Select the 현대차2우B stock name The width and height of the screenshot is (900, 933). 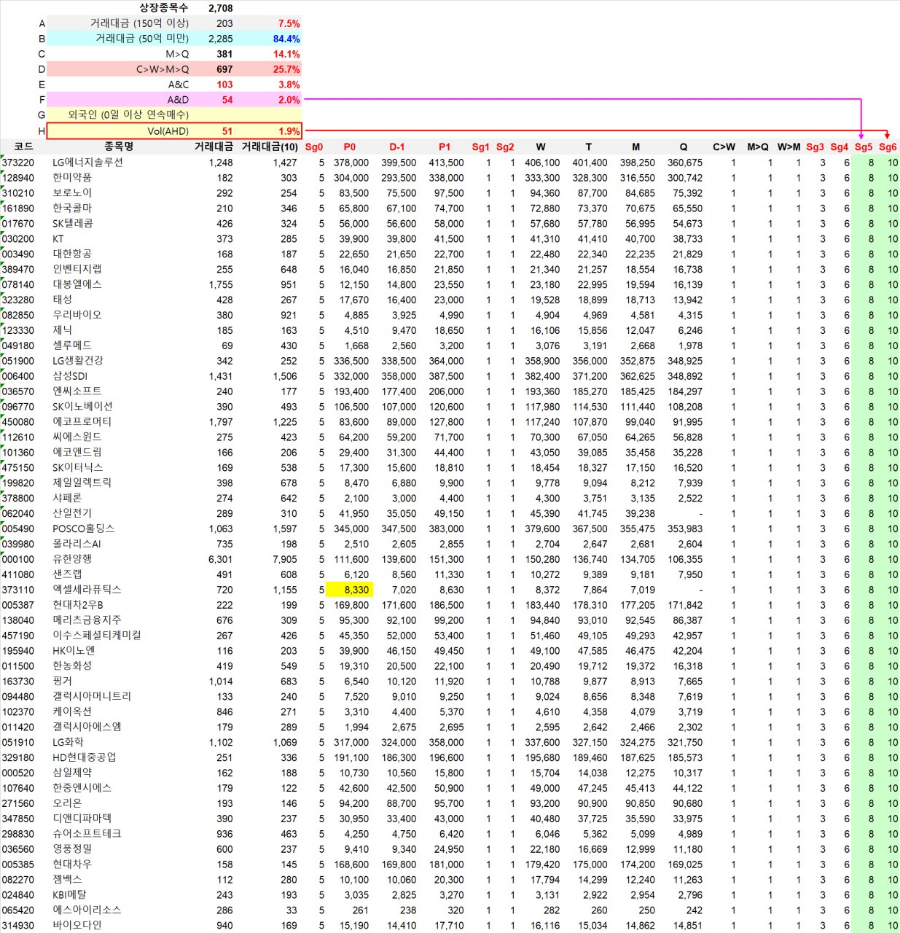pos(77,605)
